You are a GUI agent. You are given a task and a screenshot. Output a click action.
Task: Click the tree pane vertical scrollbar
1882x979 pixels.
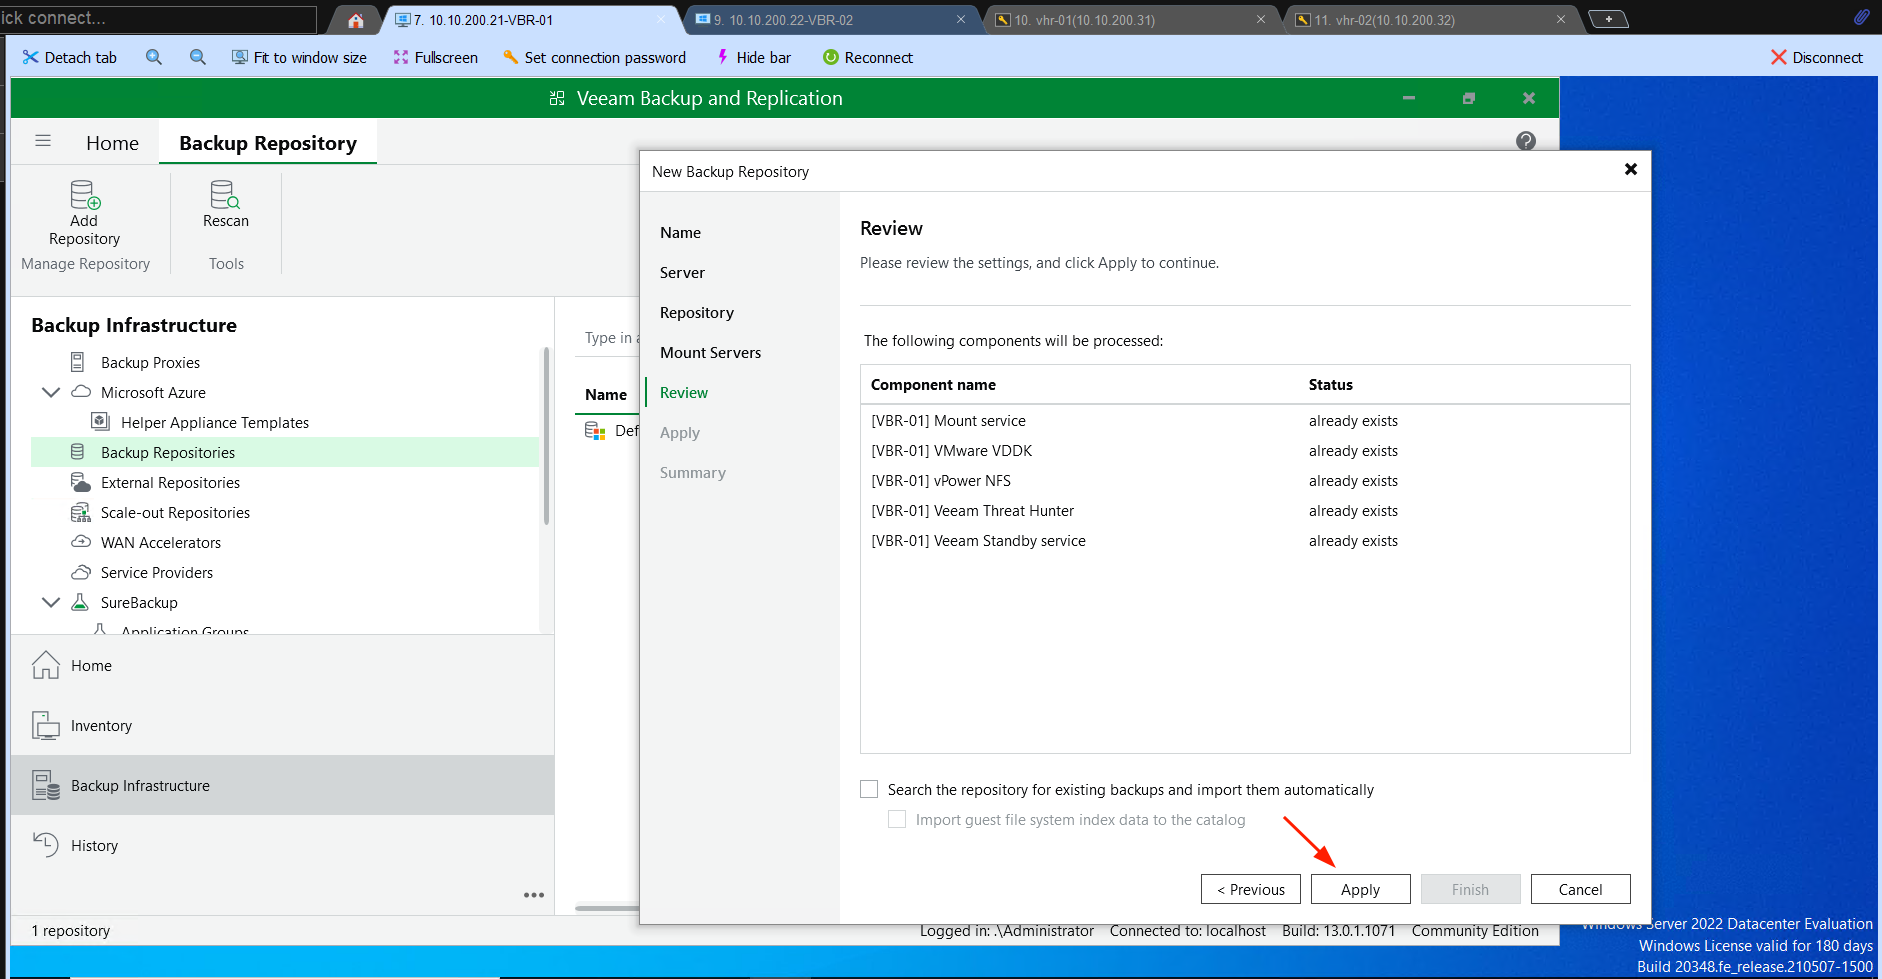[x=546, y=436]
